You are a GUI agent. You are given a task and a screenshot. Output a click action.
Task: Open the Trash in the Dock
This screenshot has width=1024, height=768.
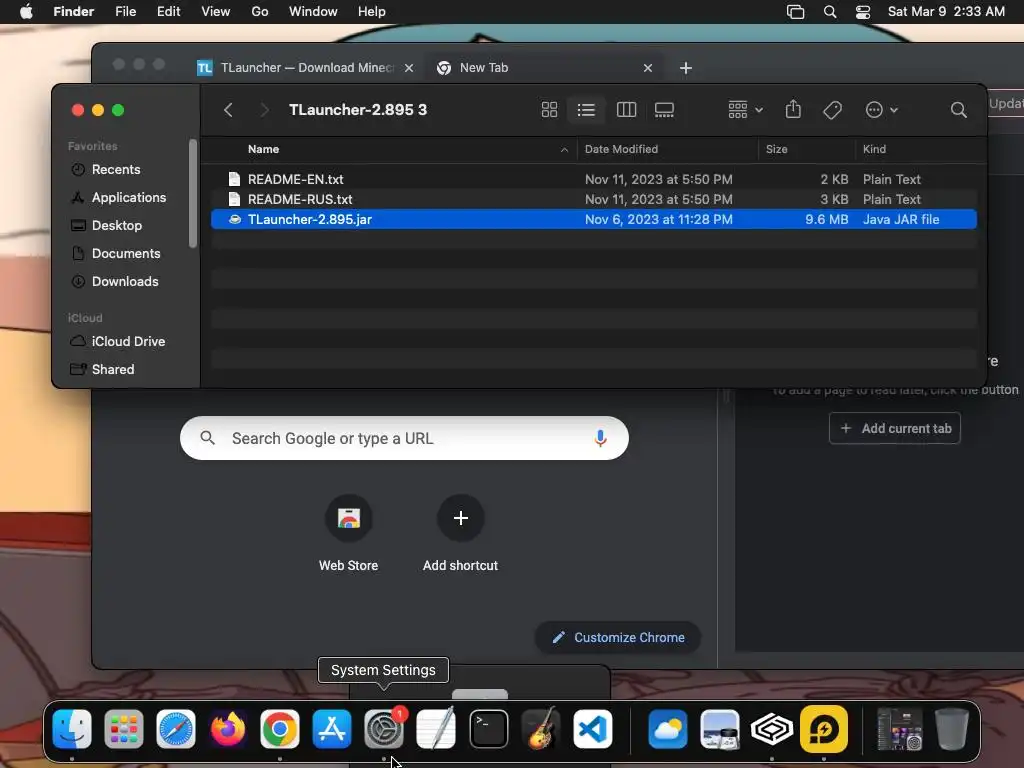coord(951,729)
